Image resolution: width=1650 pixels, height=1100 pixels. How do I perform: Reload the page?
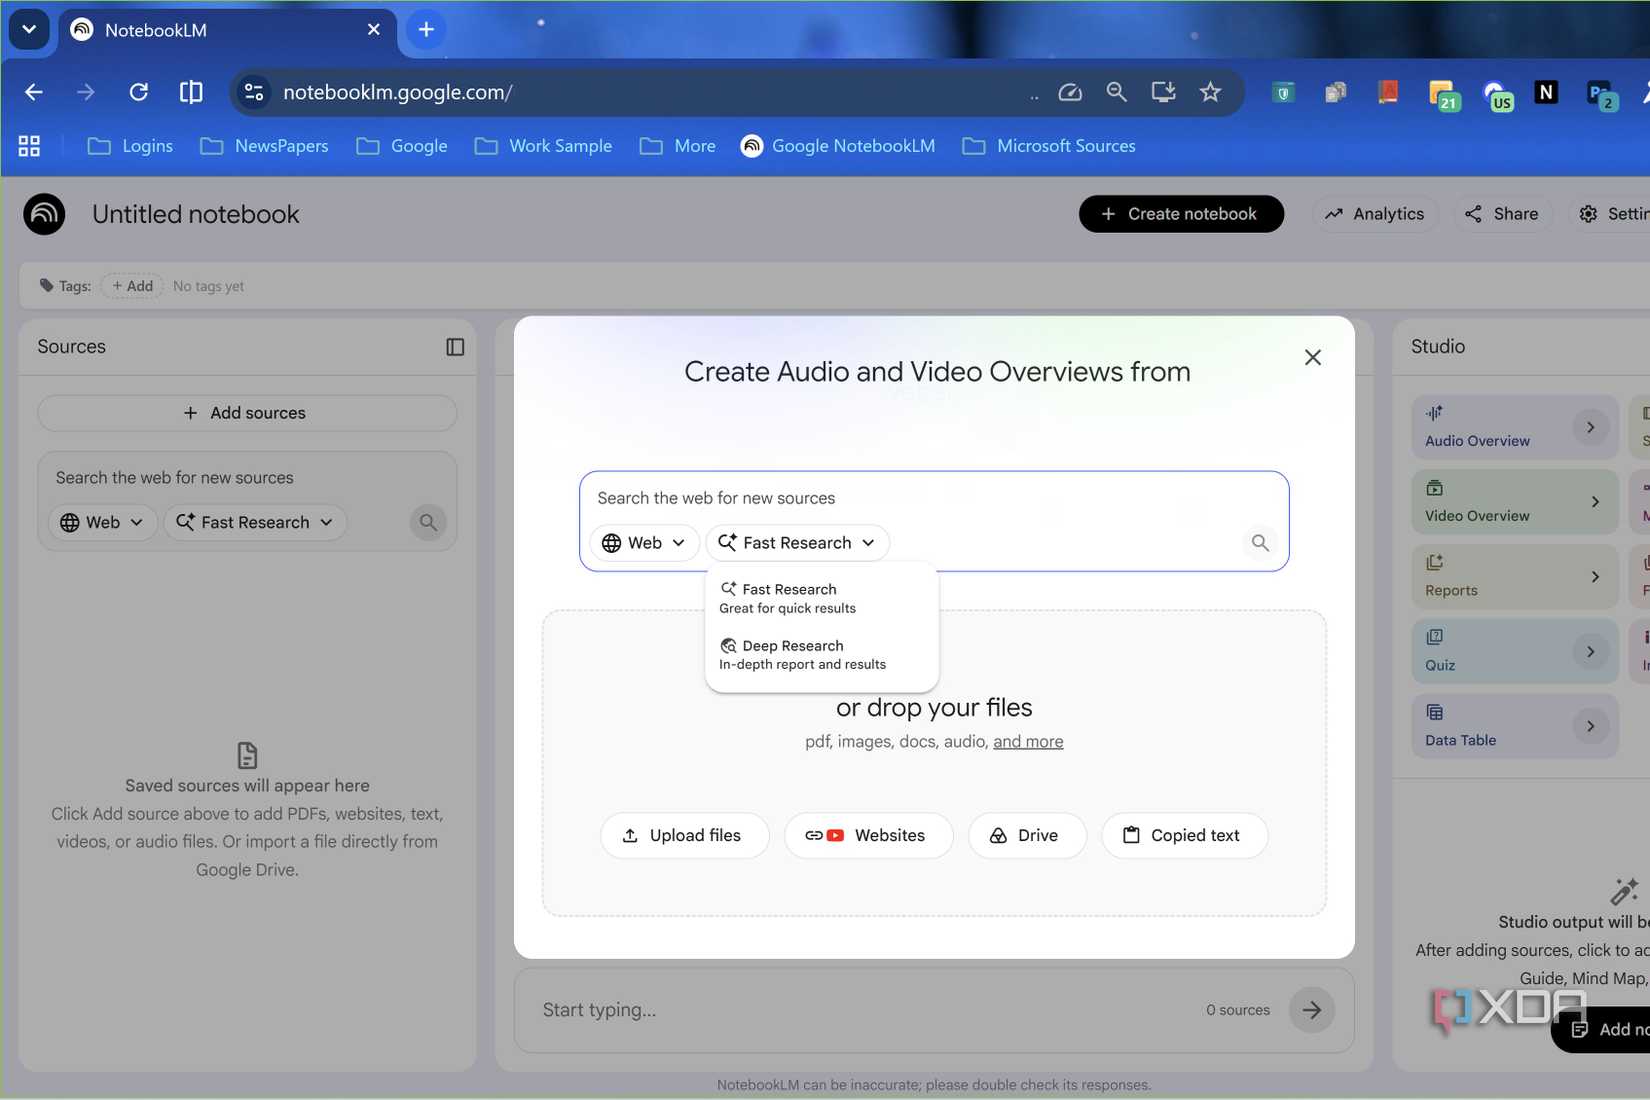point(138,92)
